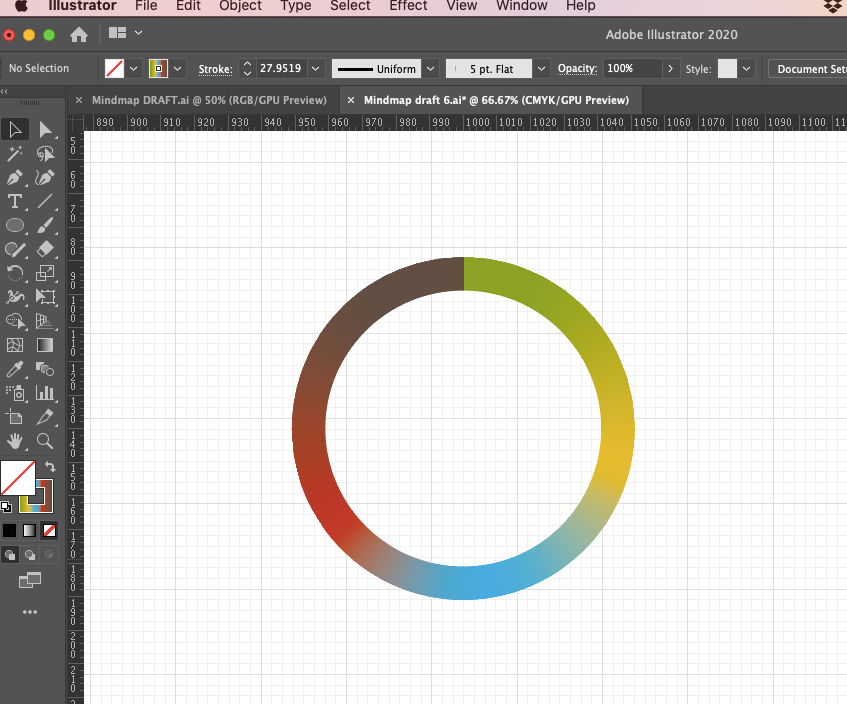Activate the Eyedropper tool

point(15,370)
